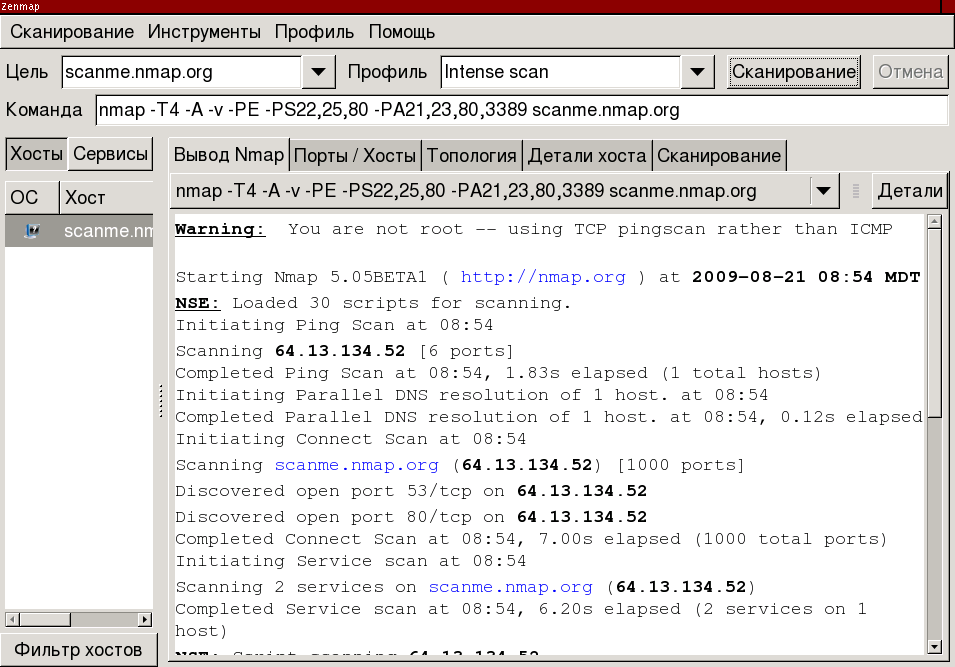The height and width of the screenshot is (667, 955).
Task: Open the Сканирование menu
Action: point(72,32)
